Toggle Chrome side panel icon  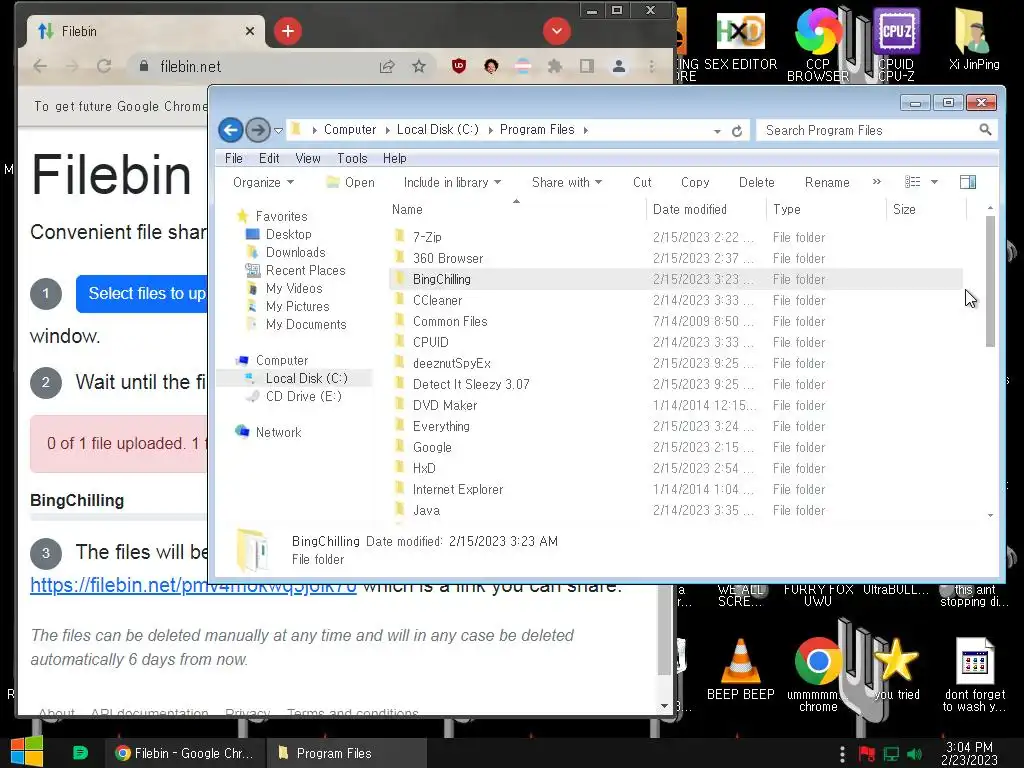tap(586, 66)
